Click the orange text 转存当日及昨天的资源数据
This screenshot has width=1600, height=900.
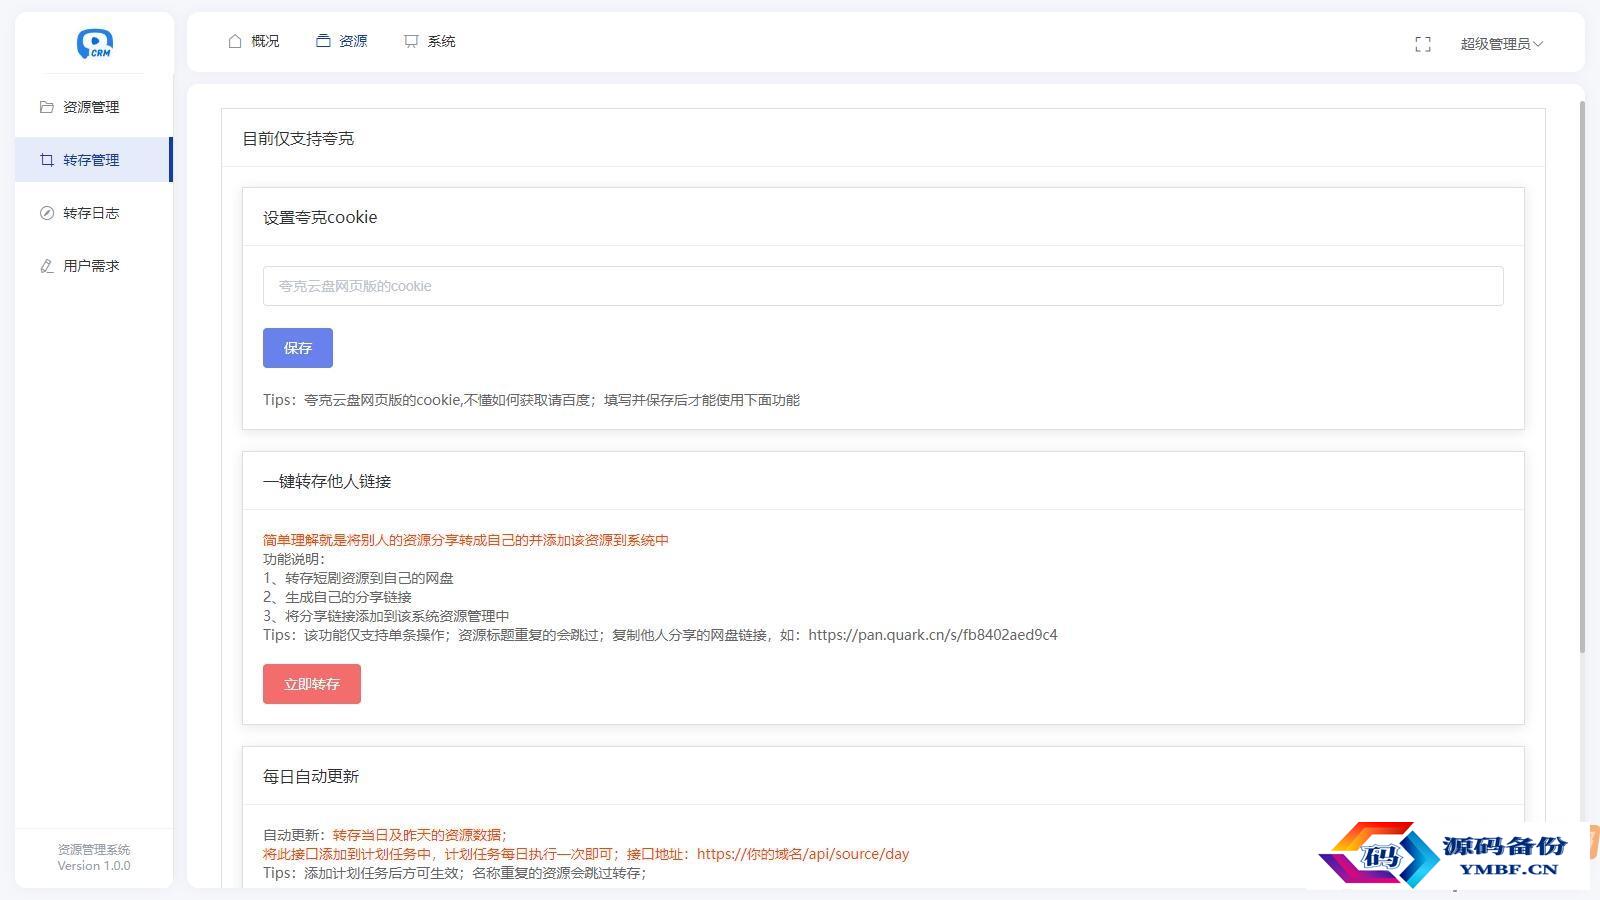tap(417, 835)
